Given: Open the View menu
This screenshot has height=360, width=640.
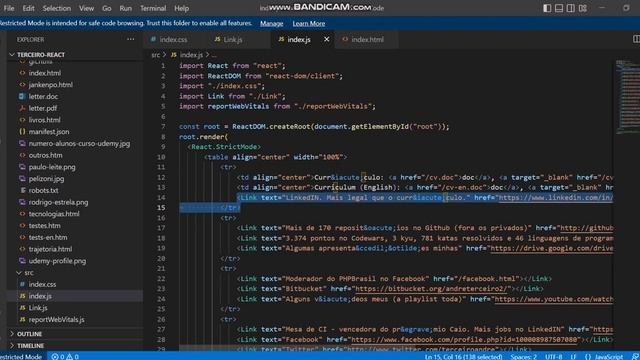Looking at the screenshot, I should coord(86,8).
